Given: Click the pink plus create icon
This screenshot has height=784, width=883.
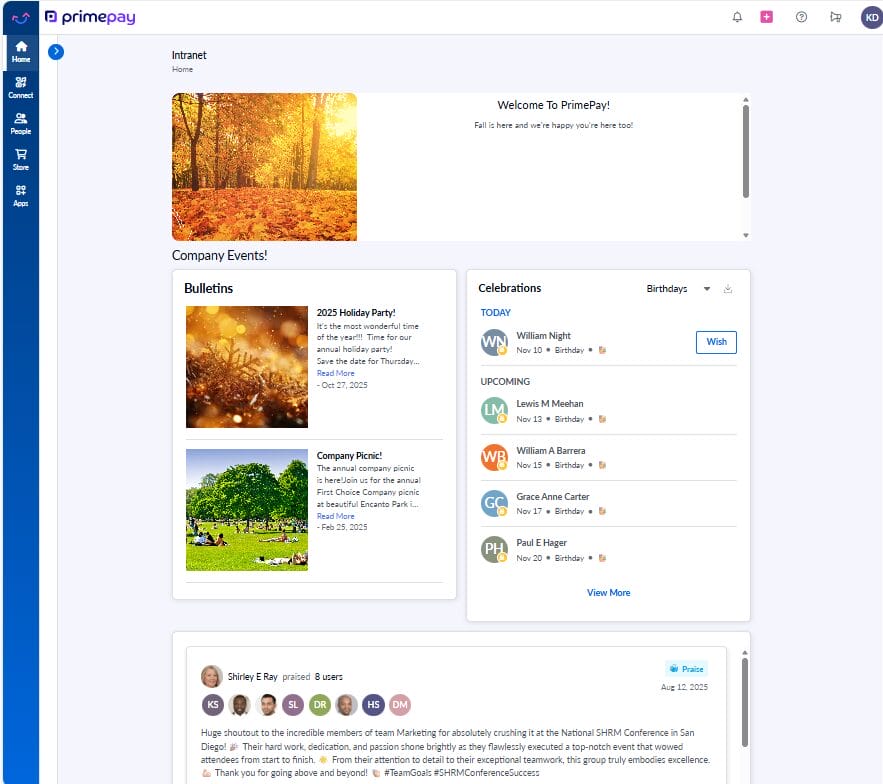Looking at the screenshot, I should (766, 17).
